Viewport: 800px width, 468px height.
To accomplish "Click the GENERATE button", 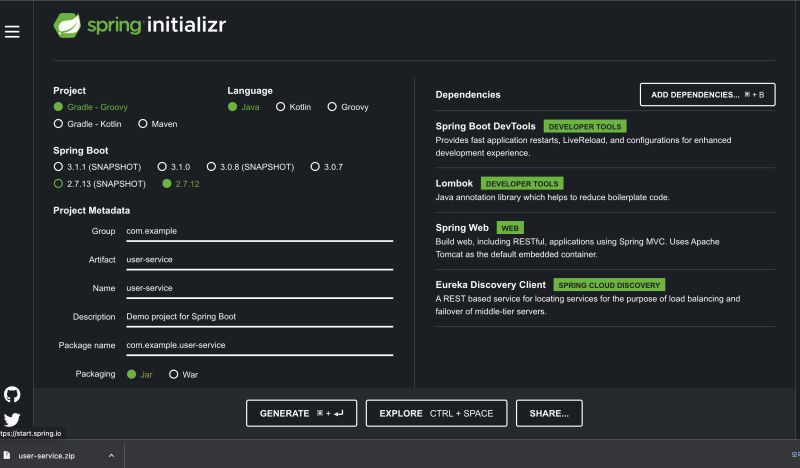I will [x=302, y=413].
